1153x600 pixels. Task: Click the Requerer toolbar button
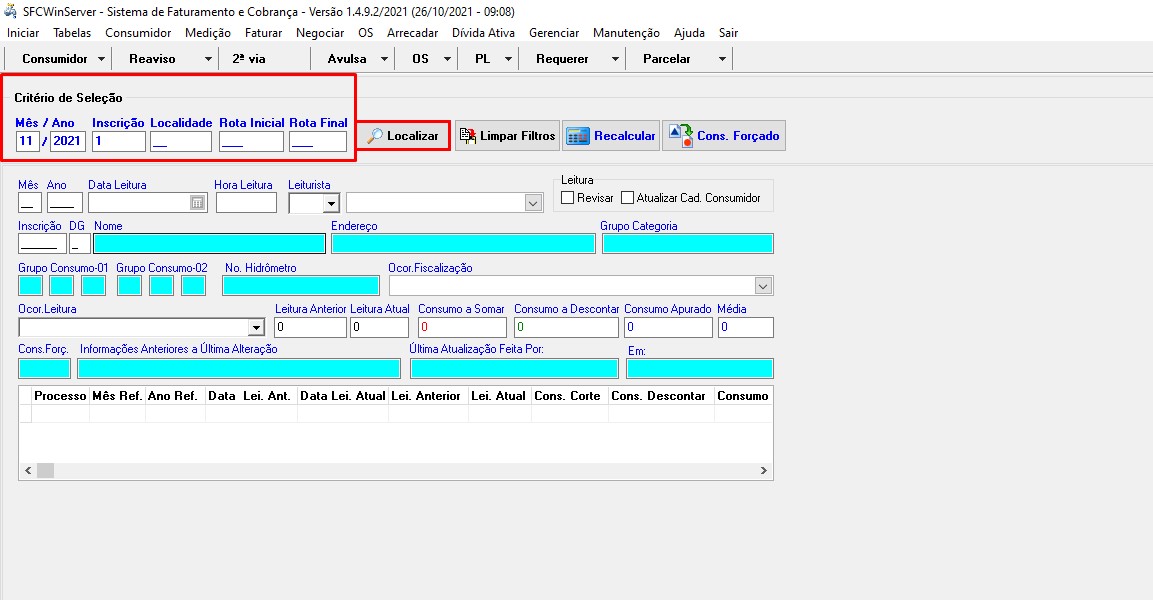562,59
